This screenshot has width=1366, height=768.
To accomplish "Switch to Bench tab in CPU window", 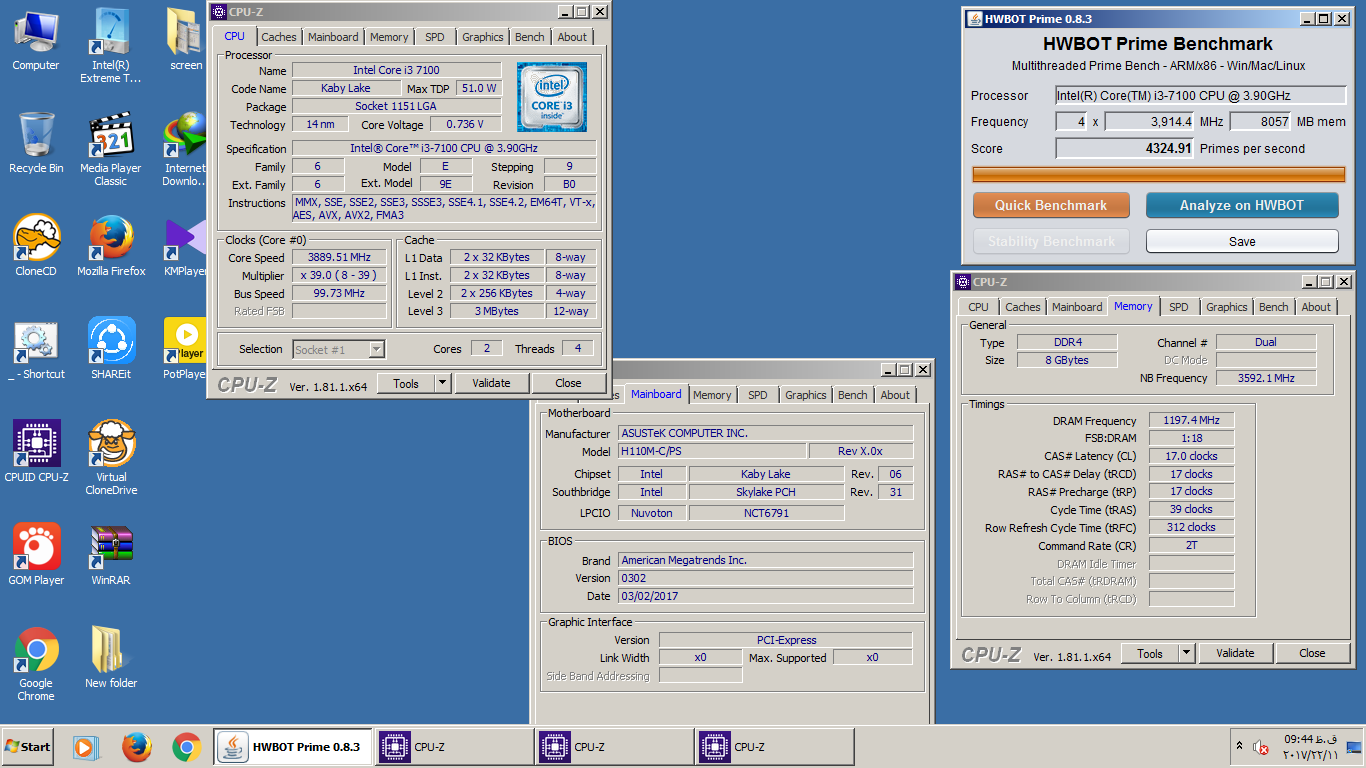I will (x=530, y=37).
